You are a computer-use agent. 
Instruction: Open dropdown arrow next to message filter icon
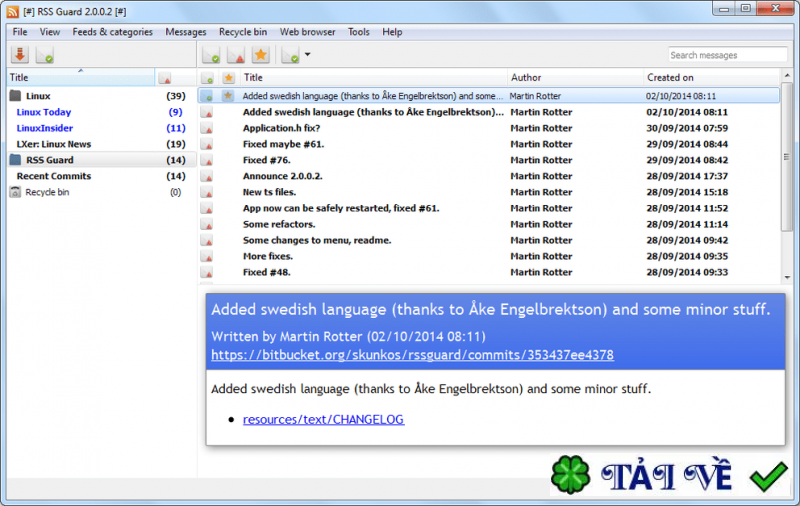pos(307,55)
